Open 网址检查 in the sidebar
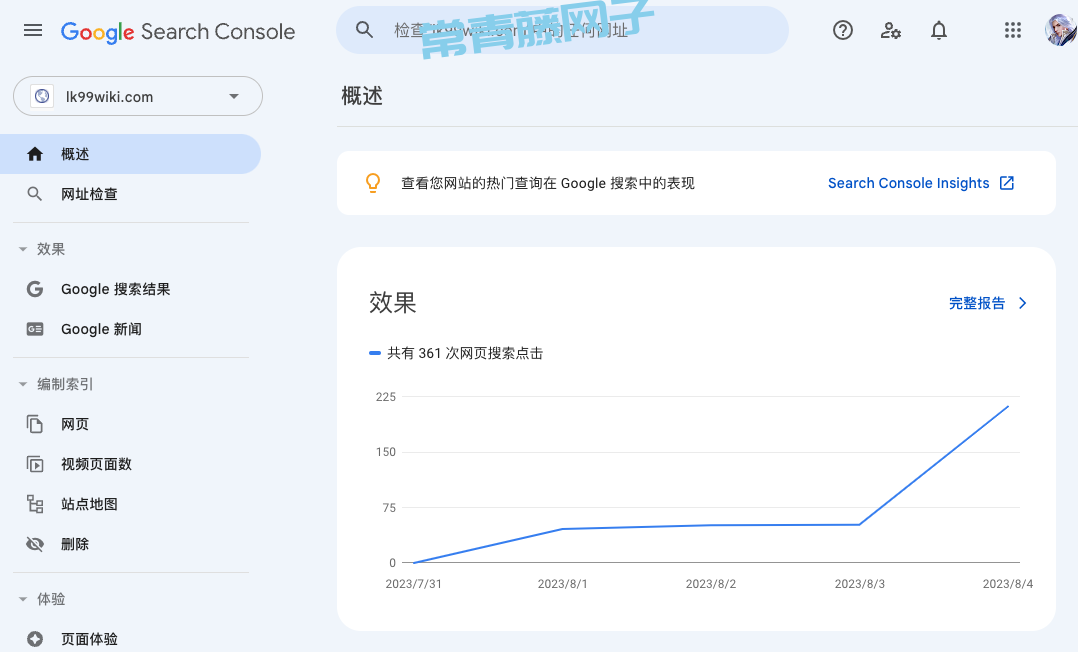 click(x=131, y=194)
